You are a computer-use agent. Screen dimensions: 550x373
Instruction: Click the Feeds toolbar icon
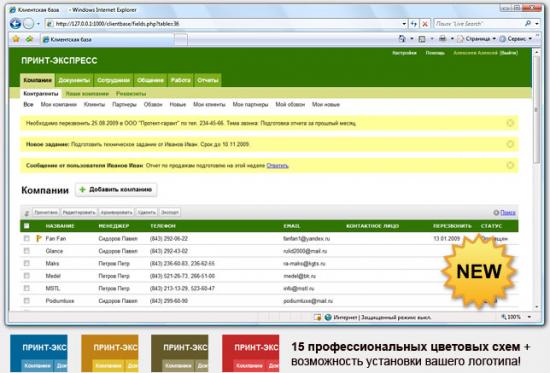(x=422, y=39)
